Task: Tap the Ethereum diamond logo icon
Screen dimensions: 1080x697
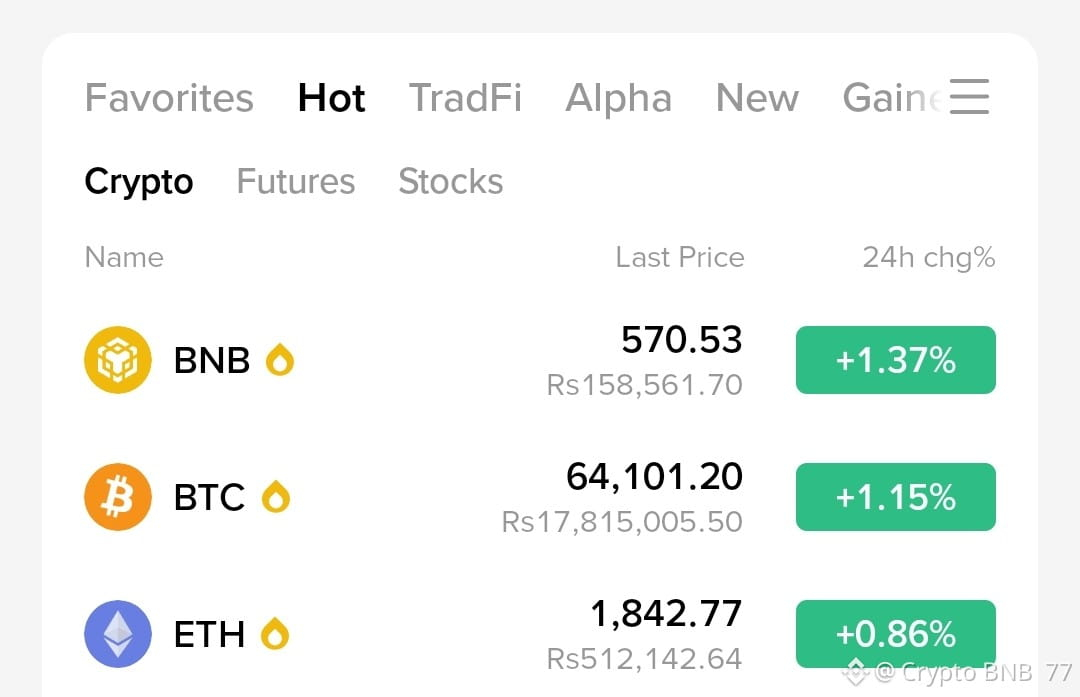Action: 118,634
